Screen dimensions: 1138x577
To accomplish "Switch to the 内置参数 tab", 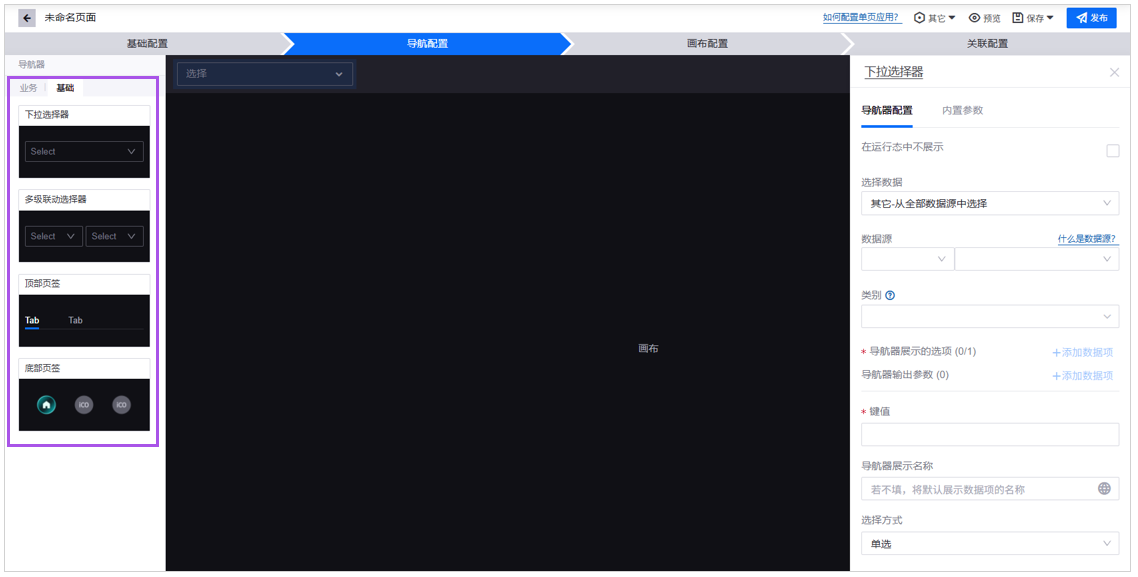I will (962, 111).
